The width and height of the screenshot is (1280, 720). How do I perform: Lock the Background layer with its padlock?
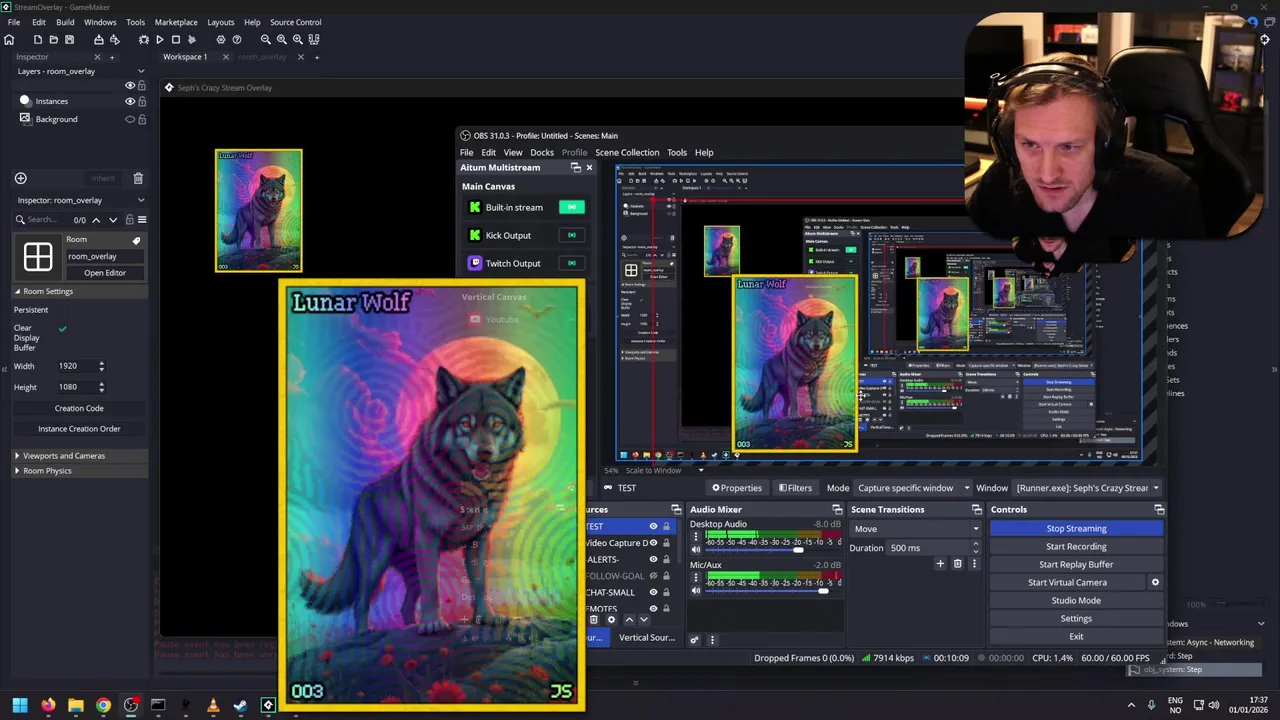tap(142, 119)
